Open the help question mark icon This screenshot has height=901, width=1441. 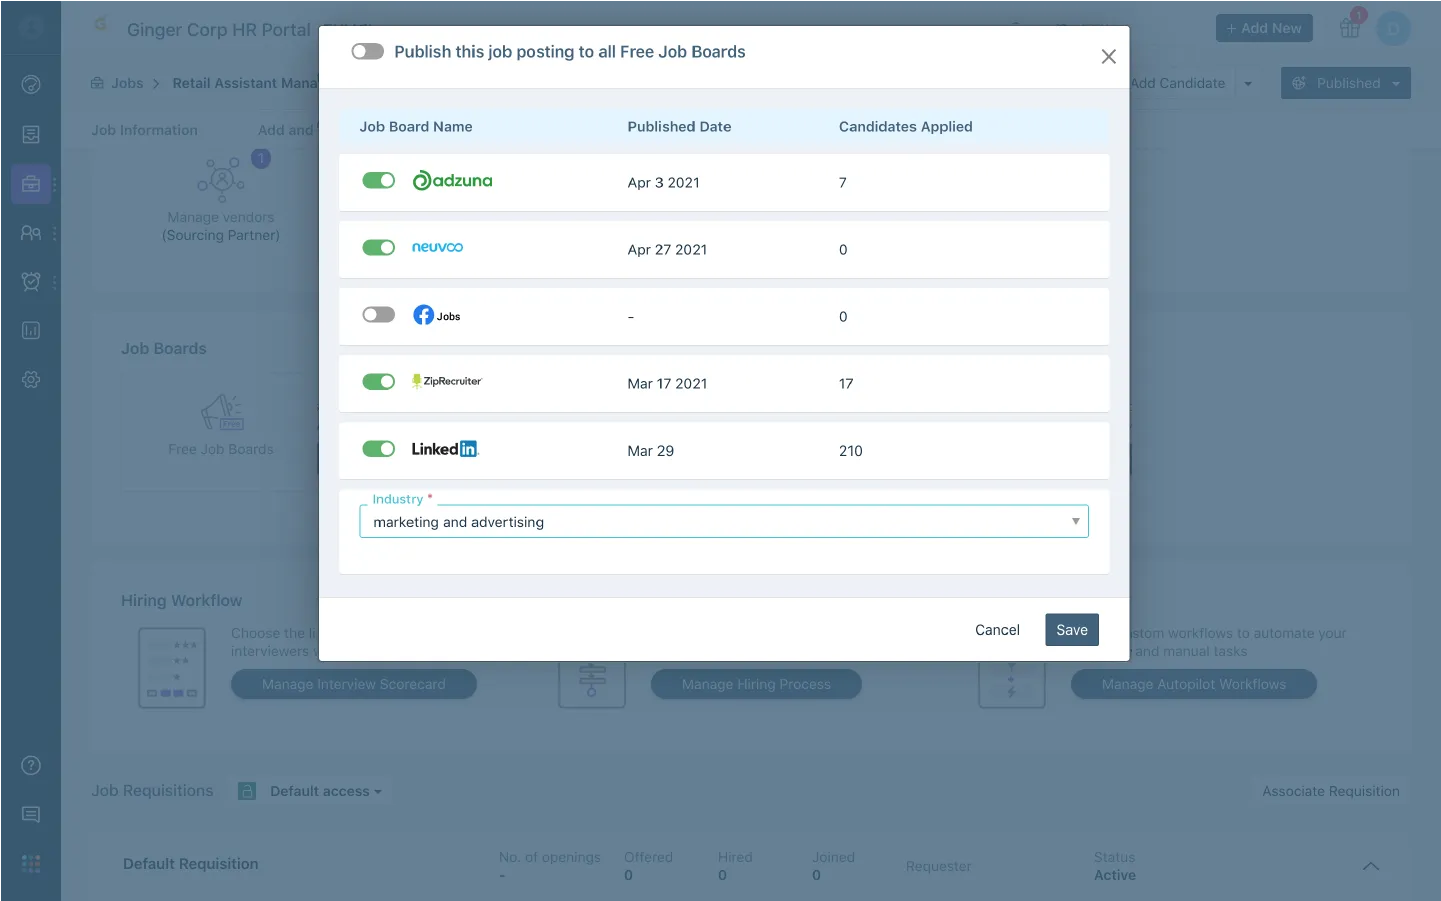point(31,765)
